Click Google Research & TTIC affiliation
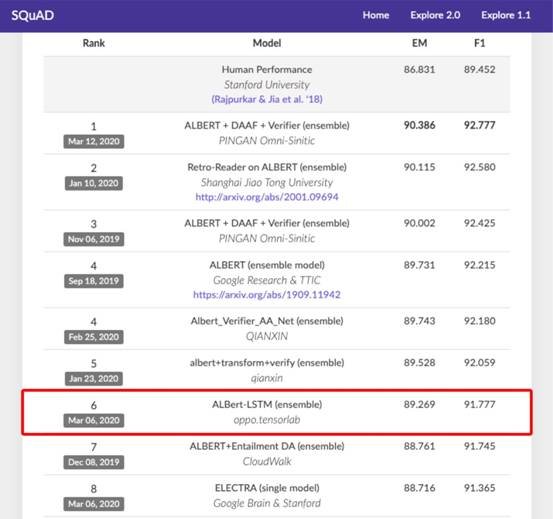 pyautogui.click(x=267, y=280)
